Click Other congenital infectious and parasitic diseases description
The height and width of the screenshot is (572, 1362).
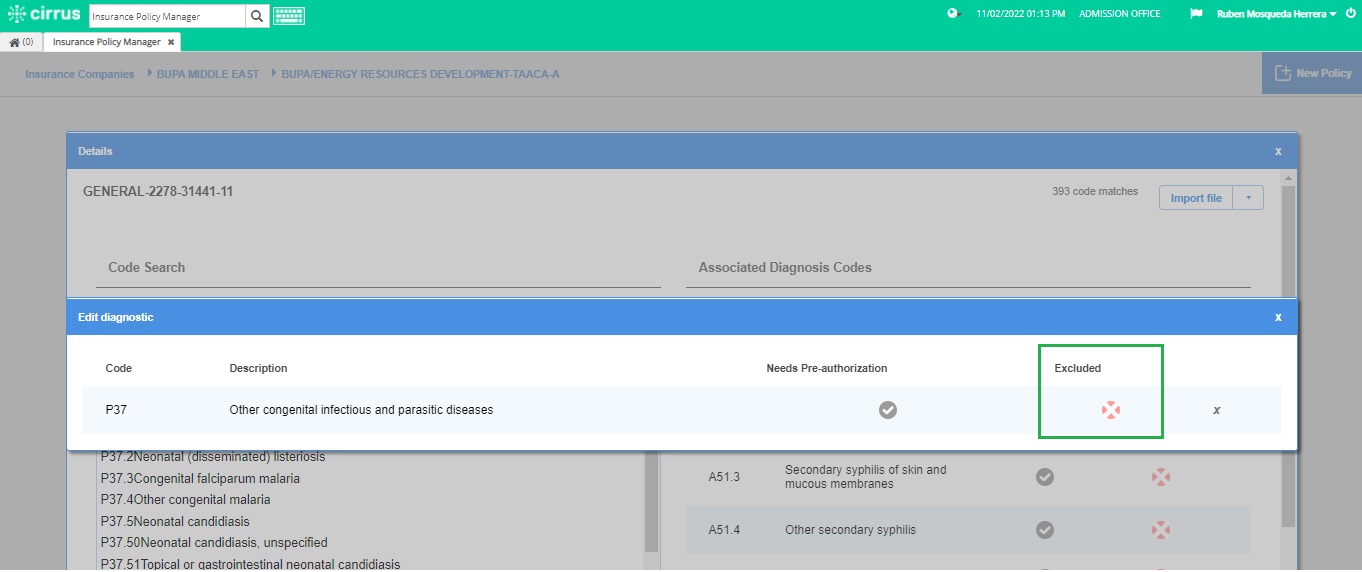tap(361, 410)
